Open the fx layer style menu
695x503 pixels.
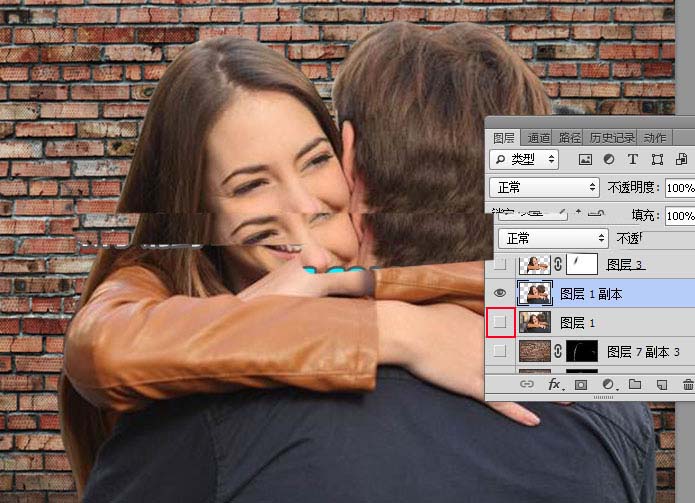point(554,384)
